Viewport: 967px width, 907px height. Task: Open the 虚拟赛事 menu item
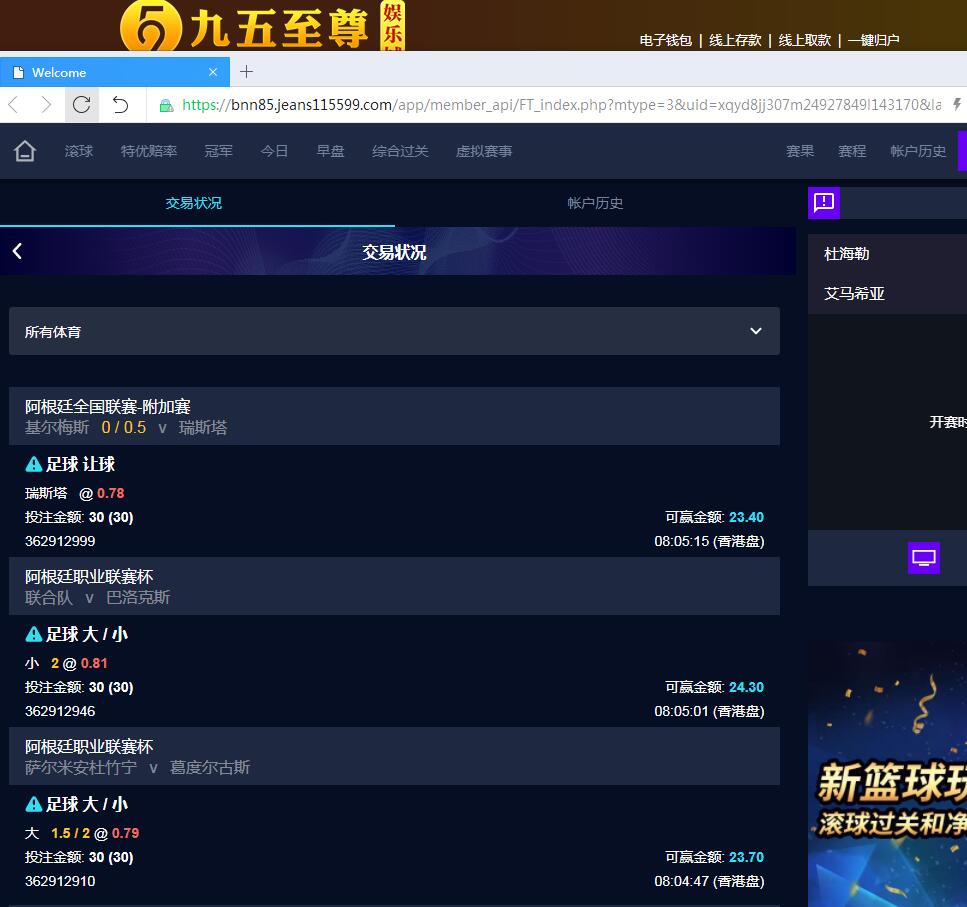pyautogui.click(x=484, y=151)
